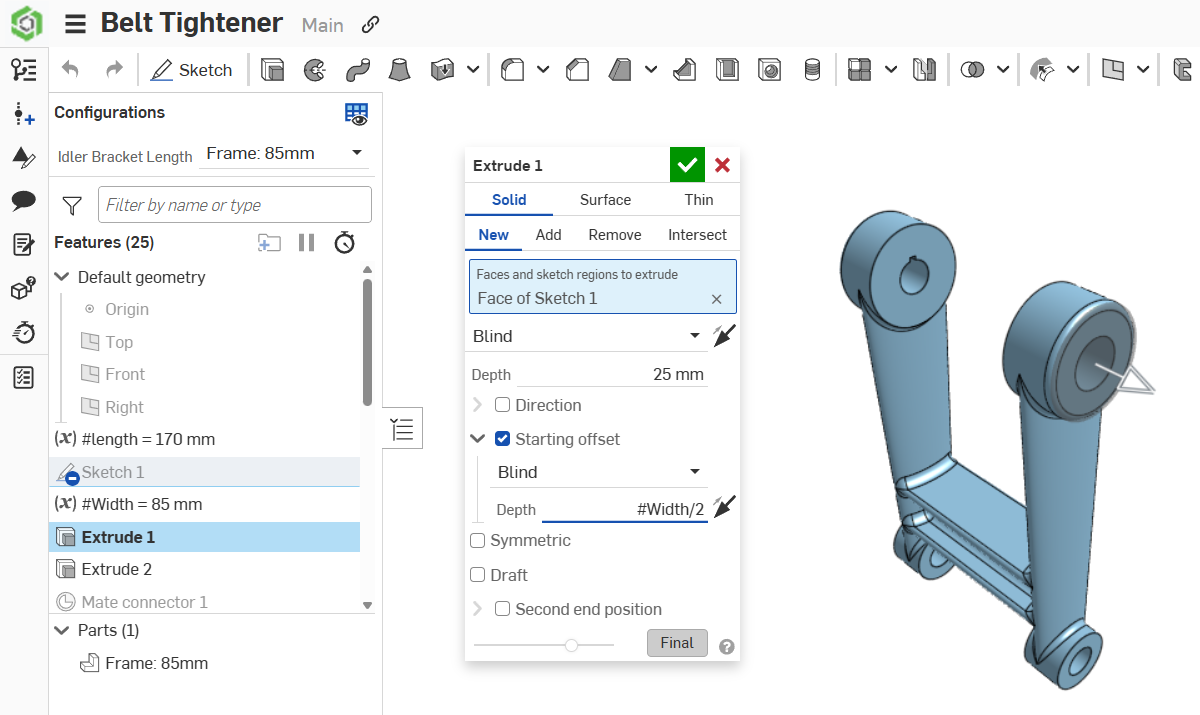Open the feature list sidebar icon

tap(24, 70)
